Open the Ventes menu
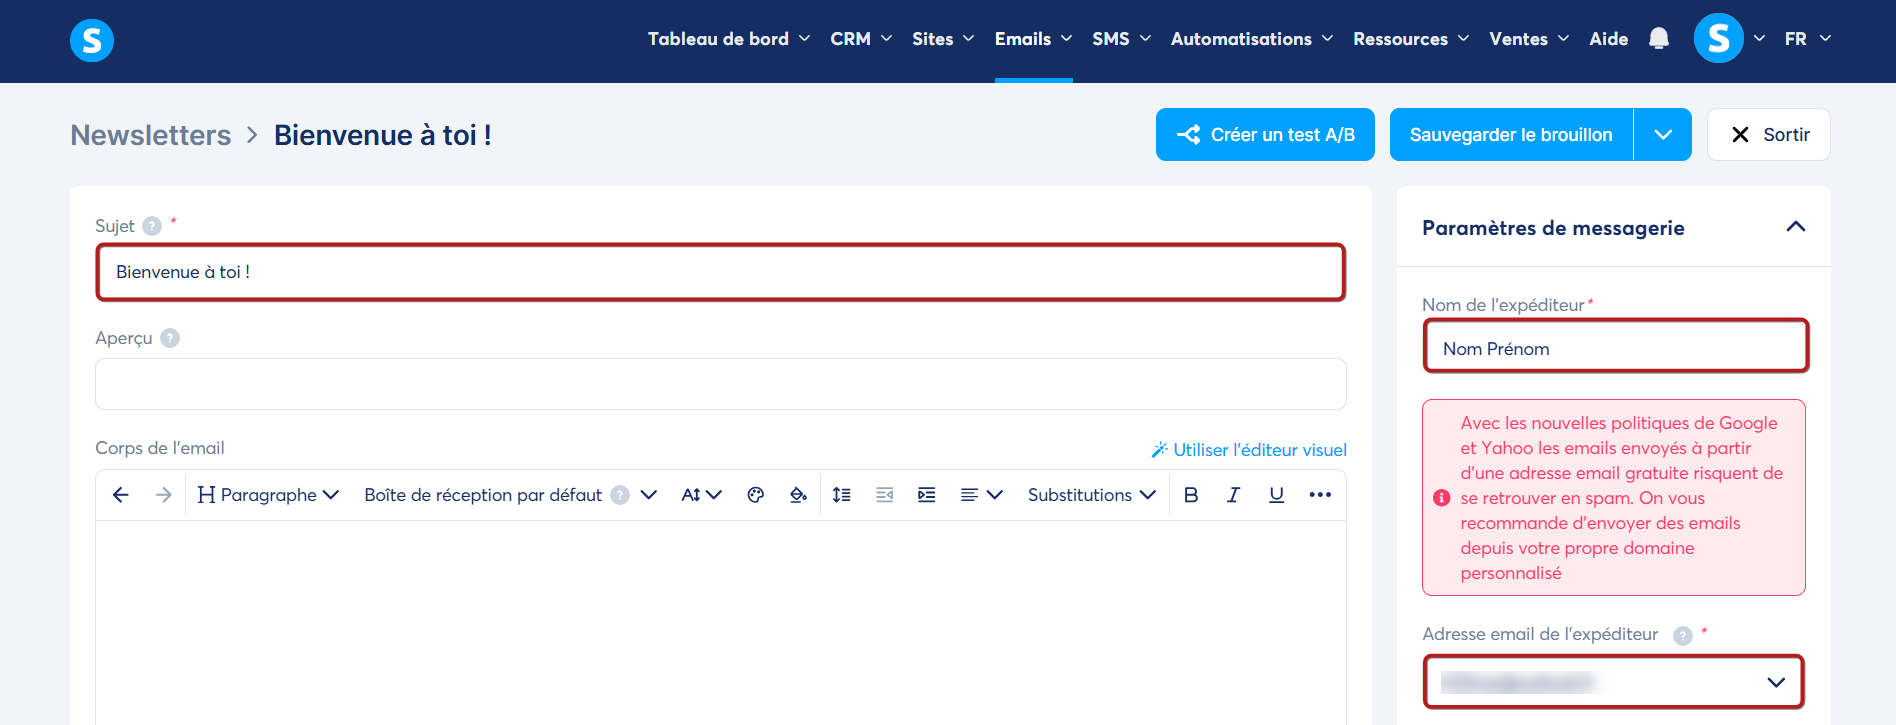Viewport: 1896px width, 725px height. [x=1529, y=39]
